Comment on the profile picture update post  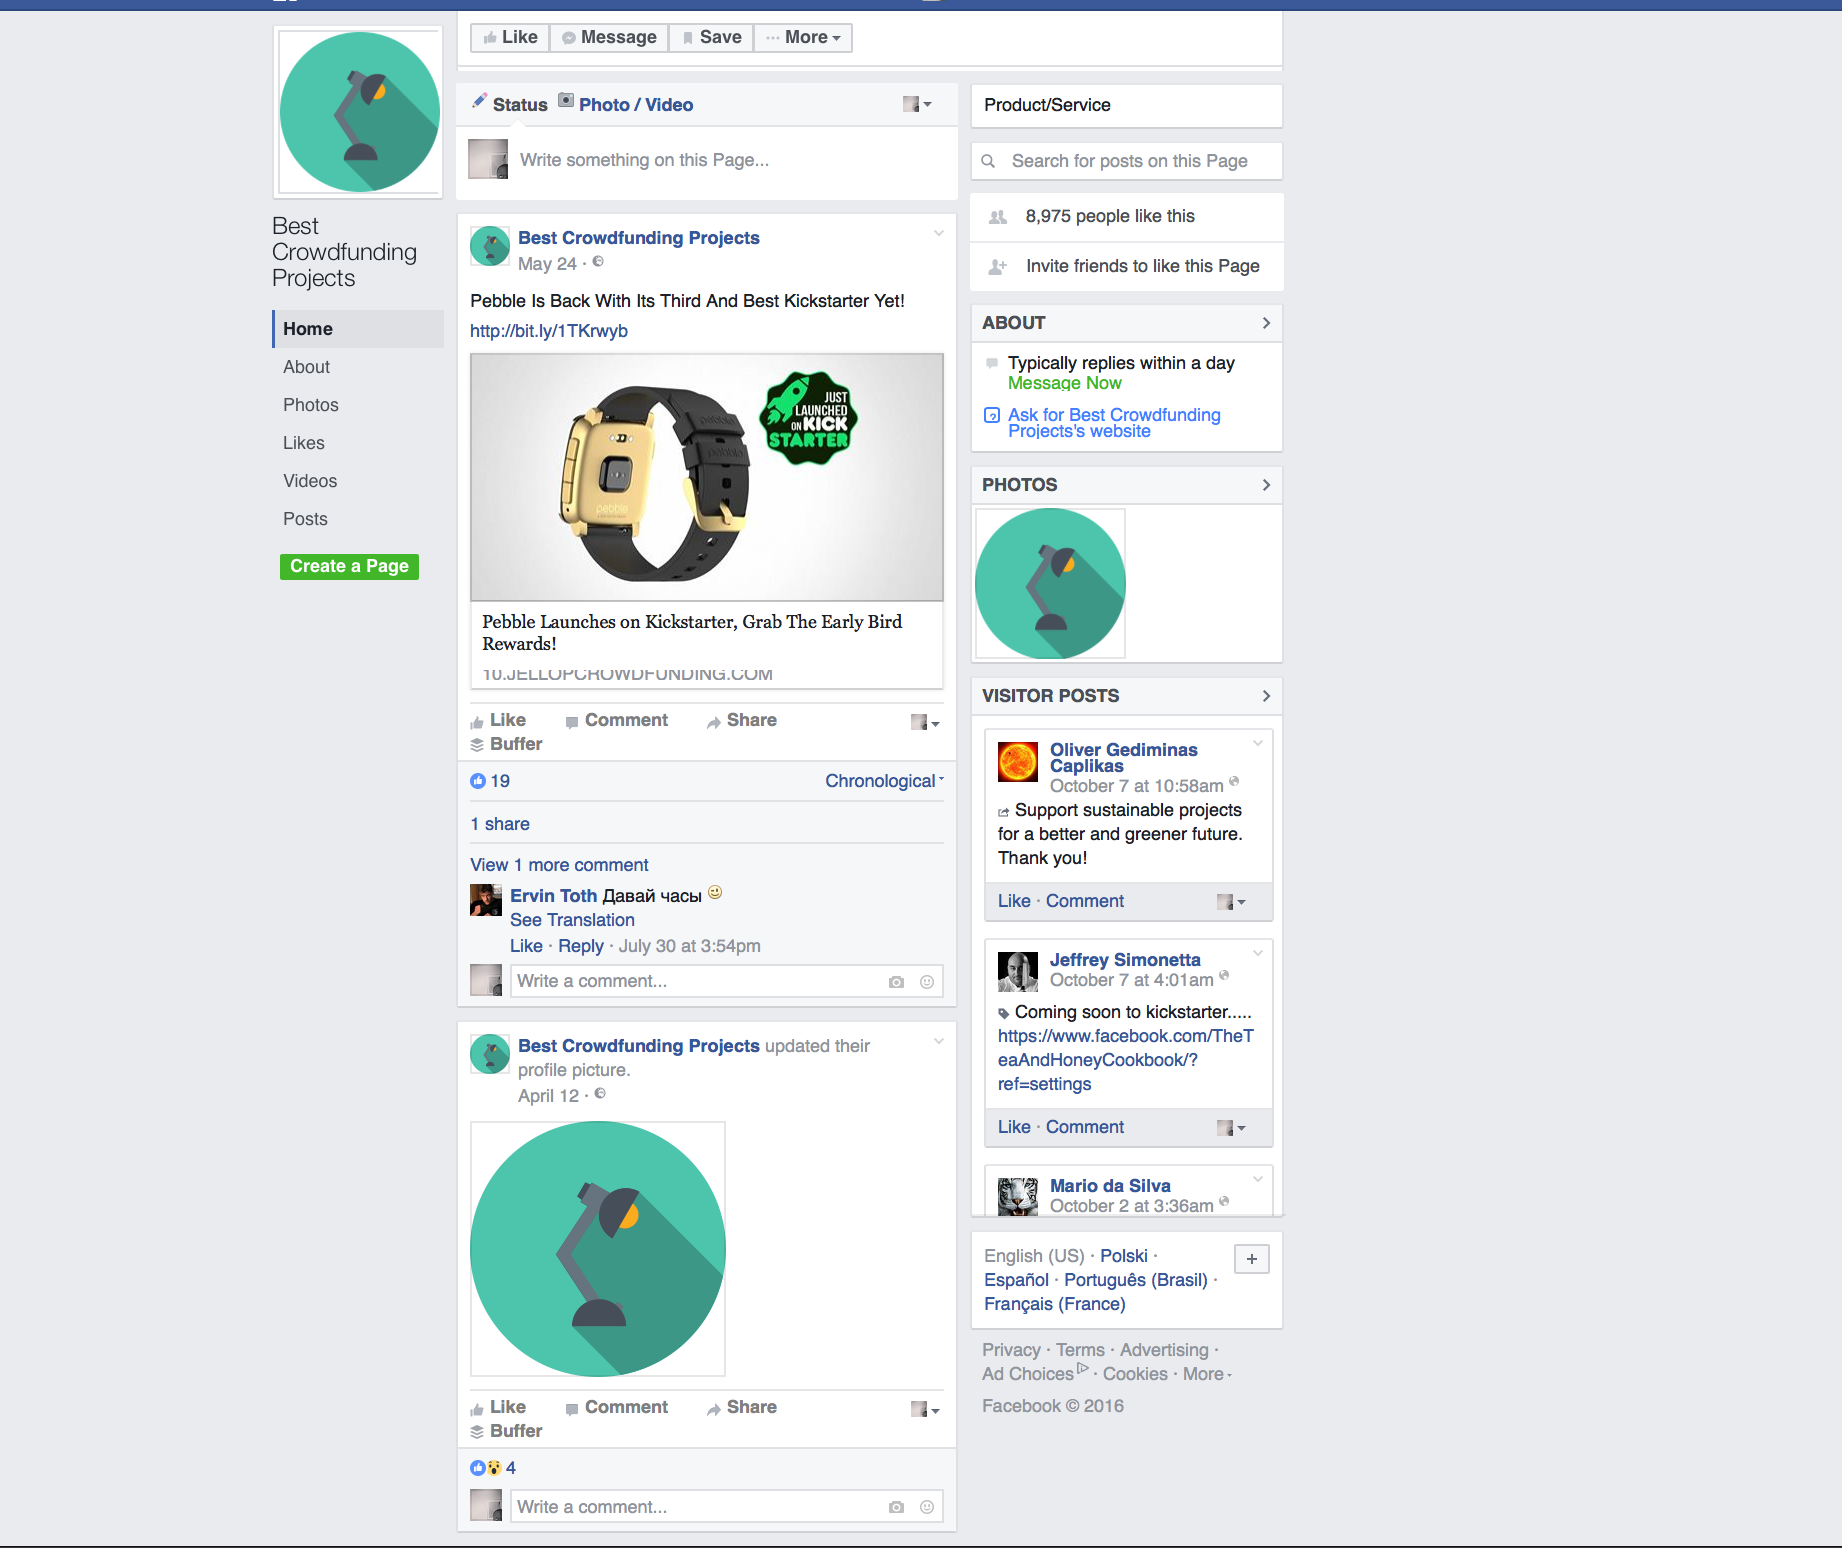tap(617, 1407)
